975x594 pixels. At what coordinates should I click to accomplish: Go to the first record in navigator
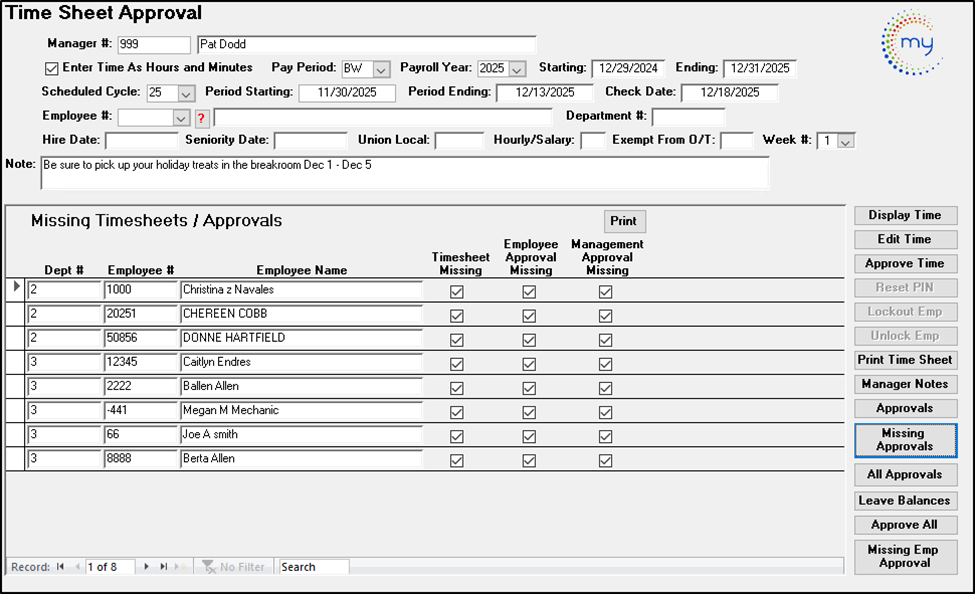tap(61, 567)
